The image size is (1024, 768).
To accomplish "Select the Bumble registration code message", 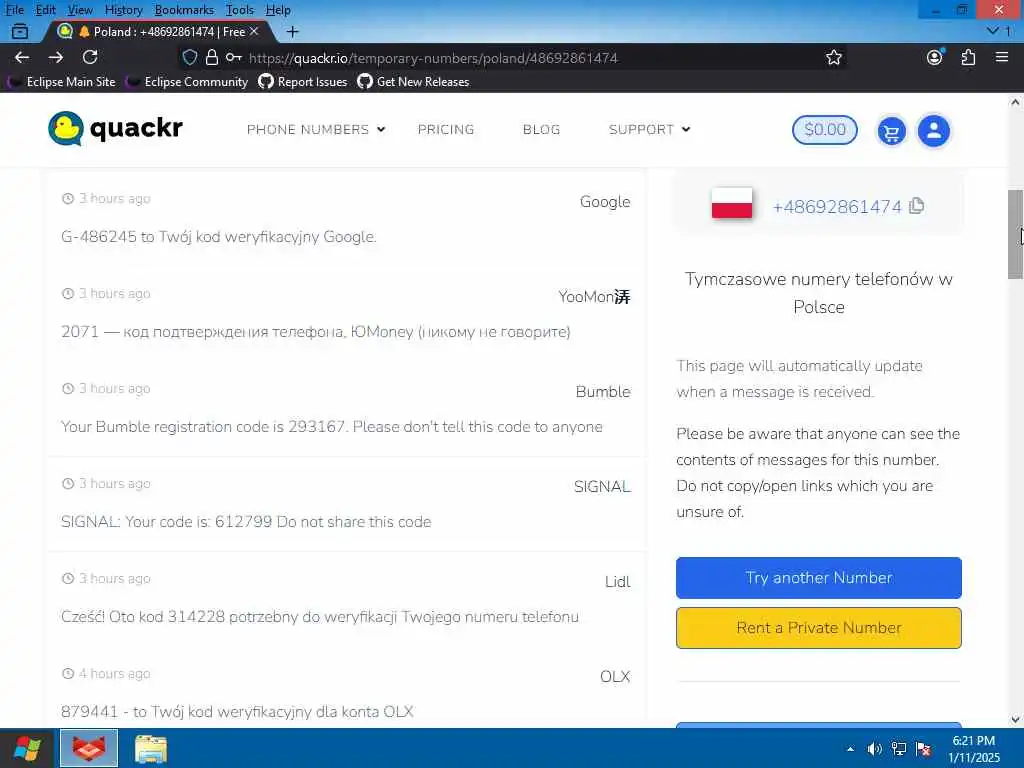I will click(332, 426).
